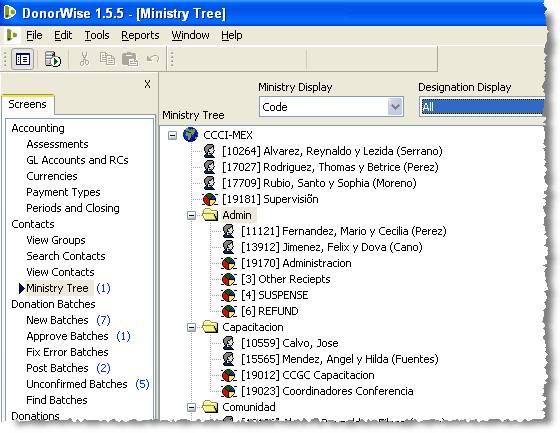Screen dimensions: 560x433
Task: Open the File menu
Action: coord(34,35)
